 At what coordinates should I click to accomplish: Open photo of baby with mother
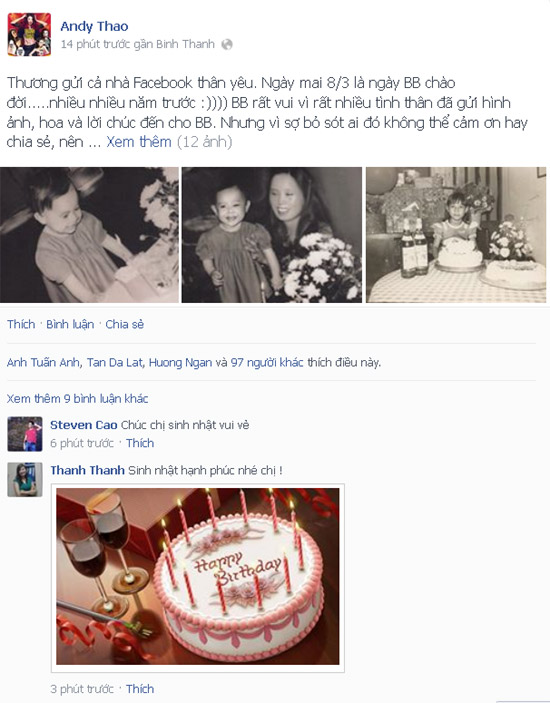click(272, 235)
